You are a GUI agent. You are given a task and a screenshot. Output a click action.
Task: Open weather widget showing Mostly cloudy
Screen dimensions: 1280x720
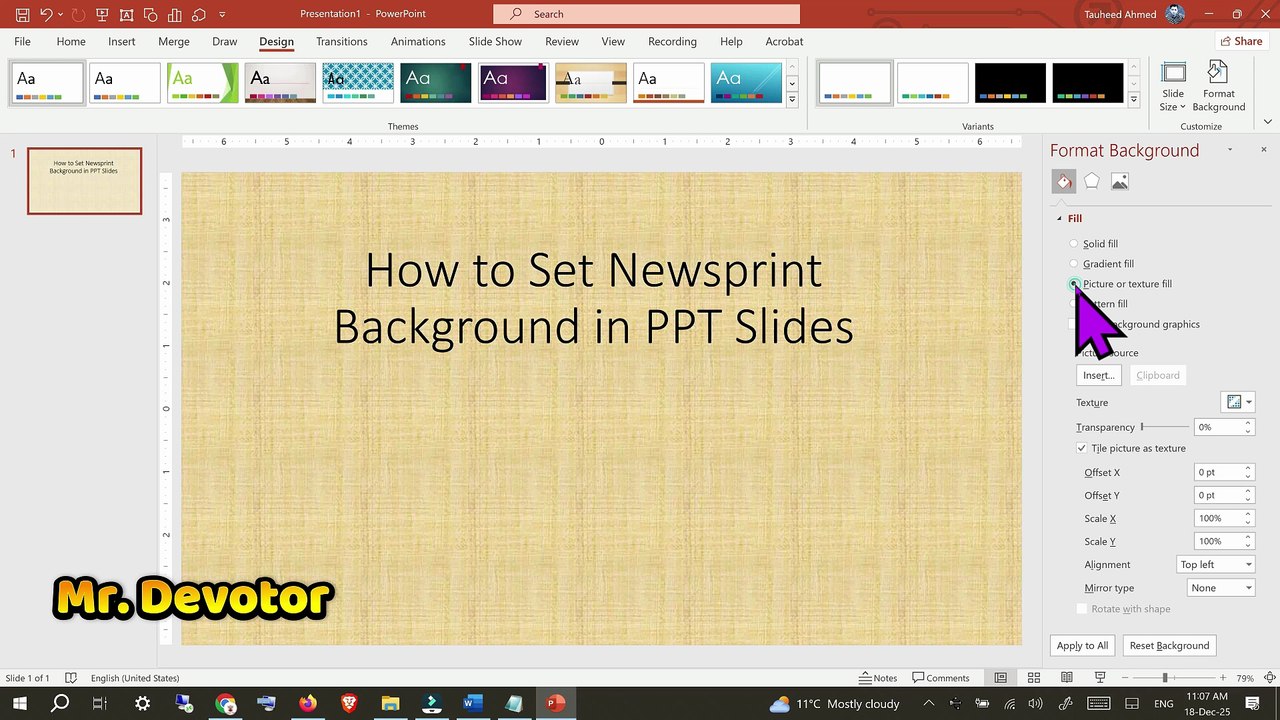(834, 703)
